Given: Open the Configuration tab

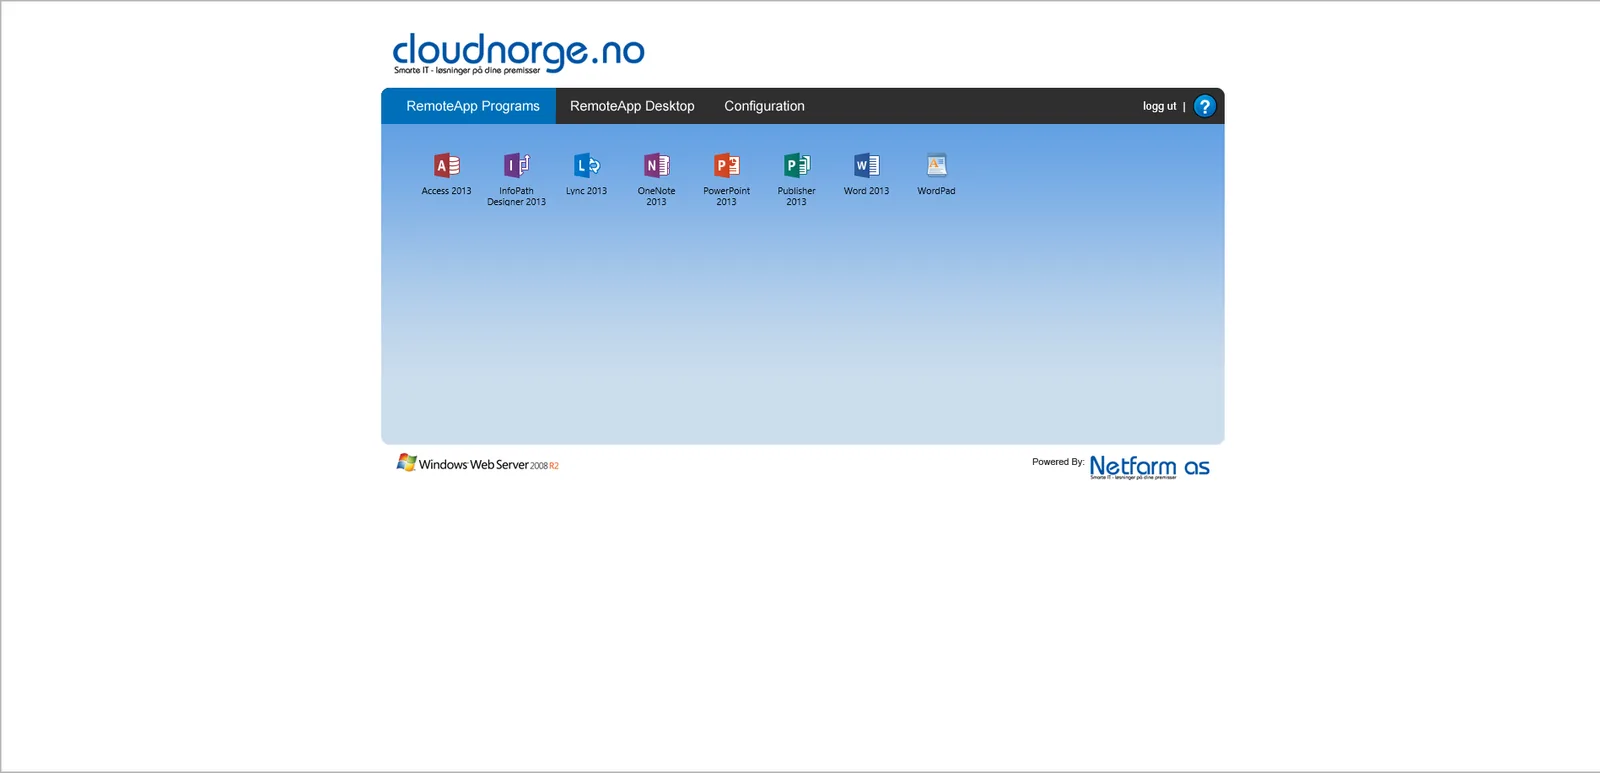Looking at the screenshot, I should pos(764,106).
